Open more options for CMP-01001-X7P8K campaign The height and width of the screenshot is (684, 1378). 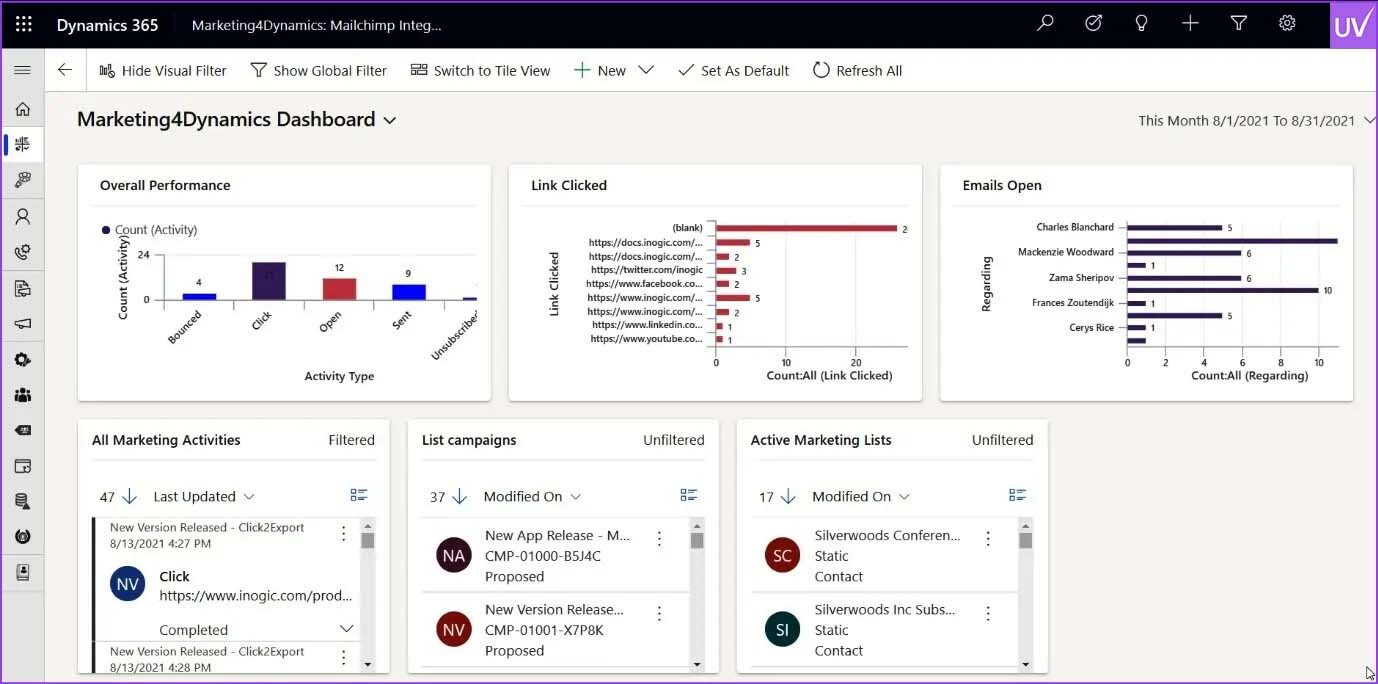click(x=659, y=613)
